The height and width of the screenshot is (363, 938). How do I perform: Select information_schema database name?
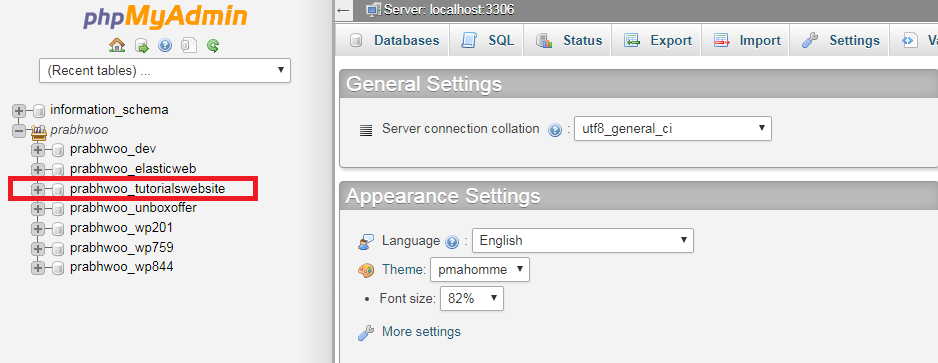coord(109,110)
